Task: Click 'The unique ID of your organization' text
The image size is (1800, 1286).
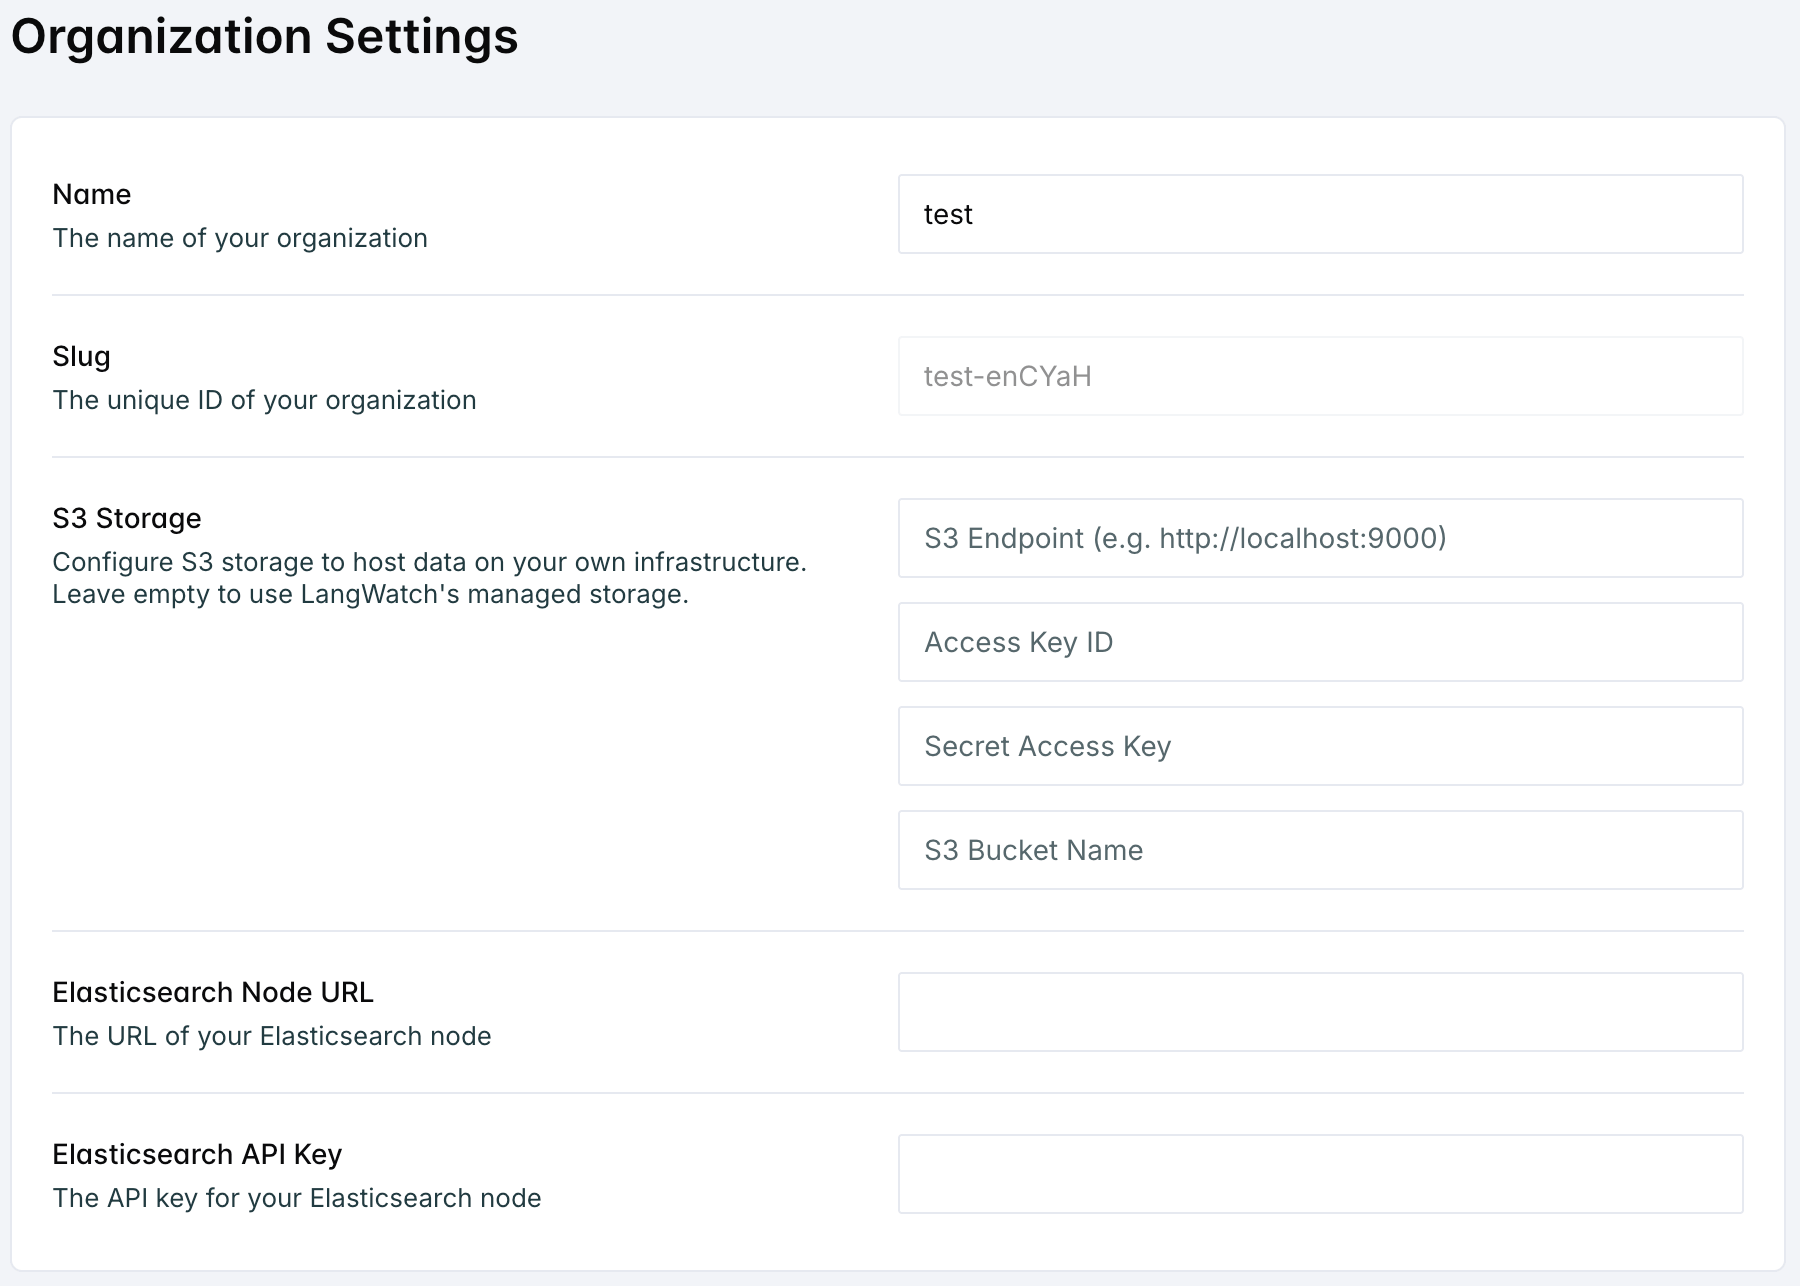Action: [264, 400]
